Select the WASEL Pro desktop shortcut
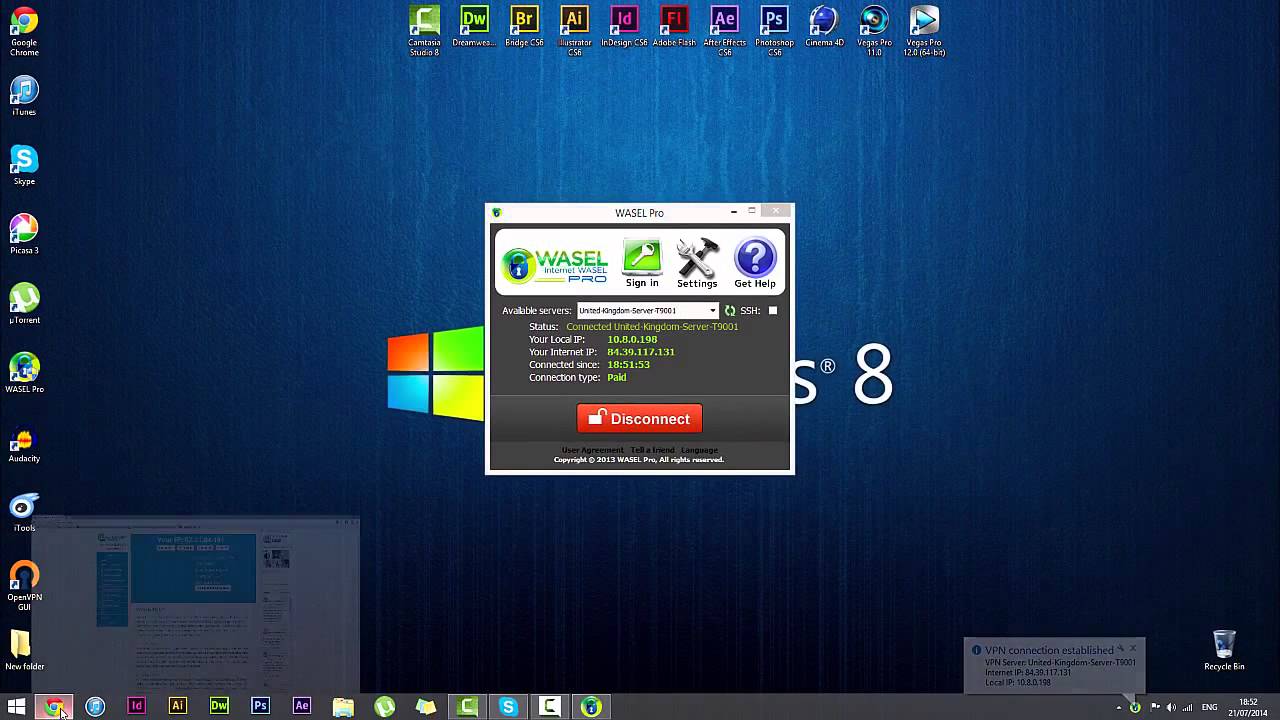This screenshot has width=1280, height=720. (24, 373)
